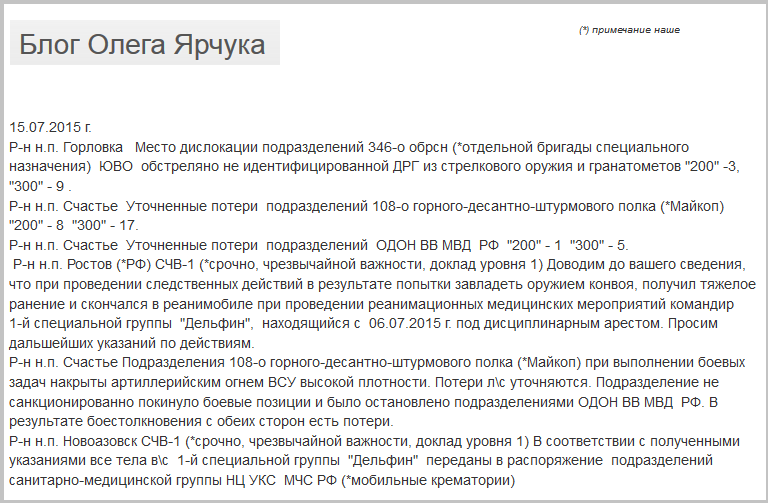The image size is (768, 503).
Task: Click 'результате боестолкновения с обеих сторон есть потери.'
Action: pos(201,421)
